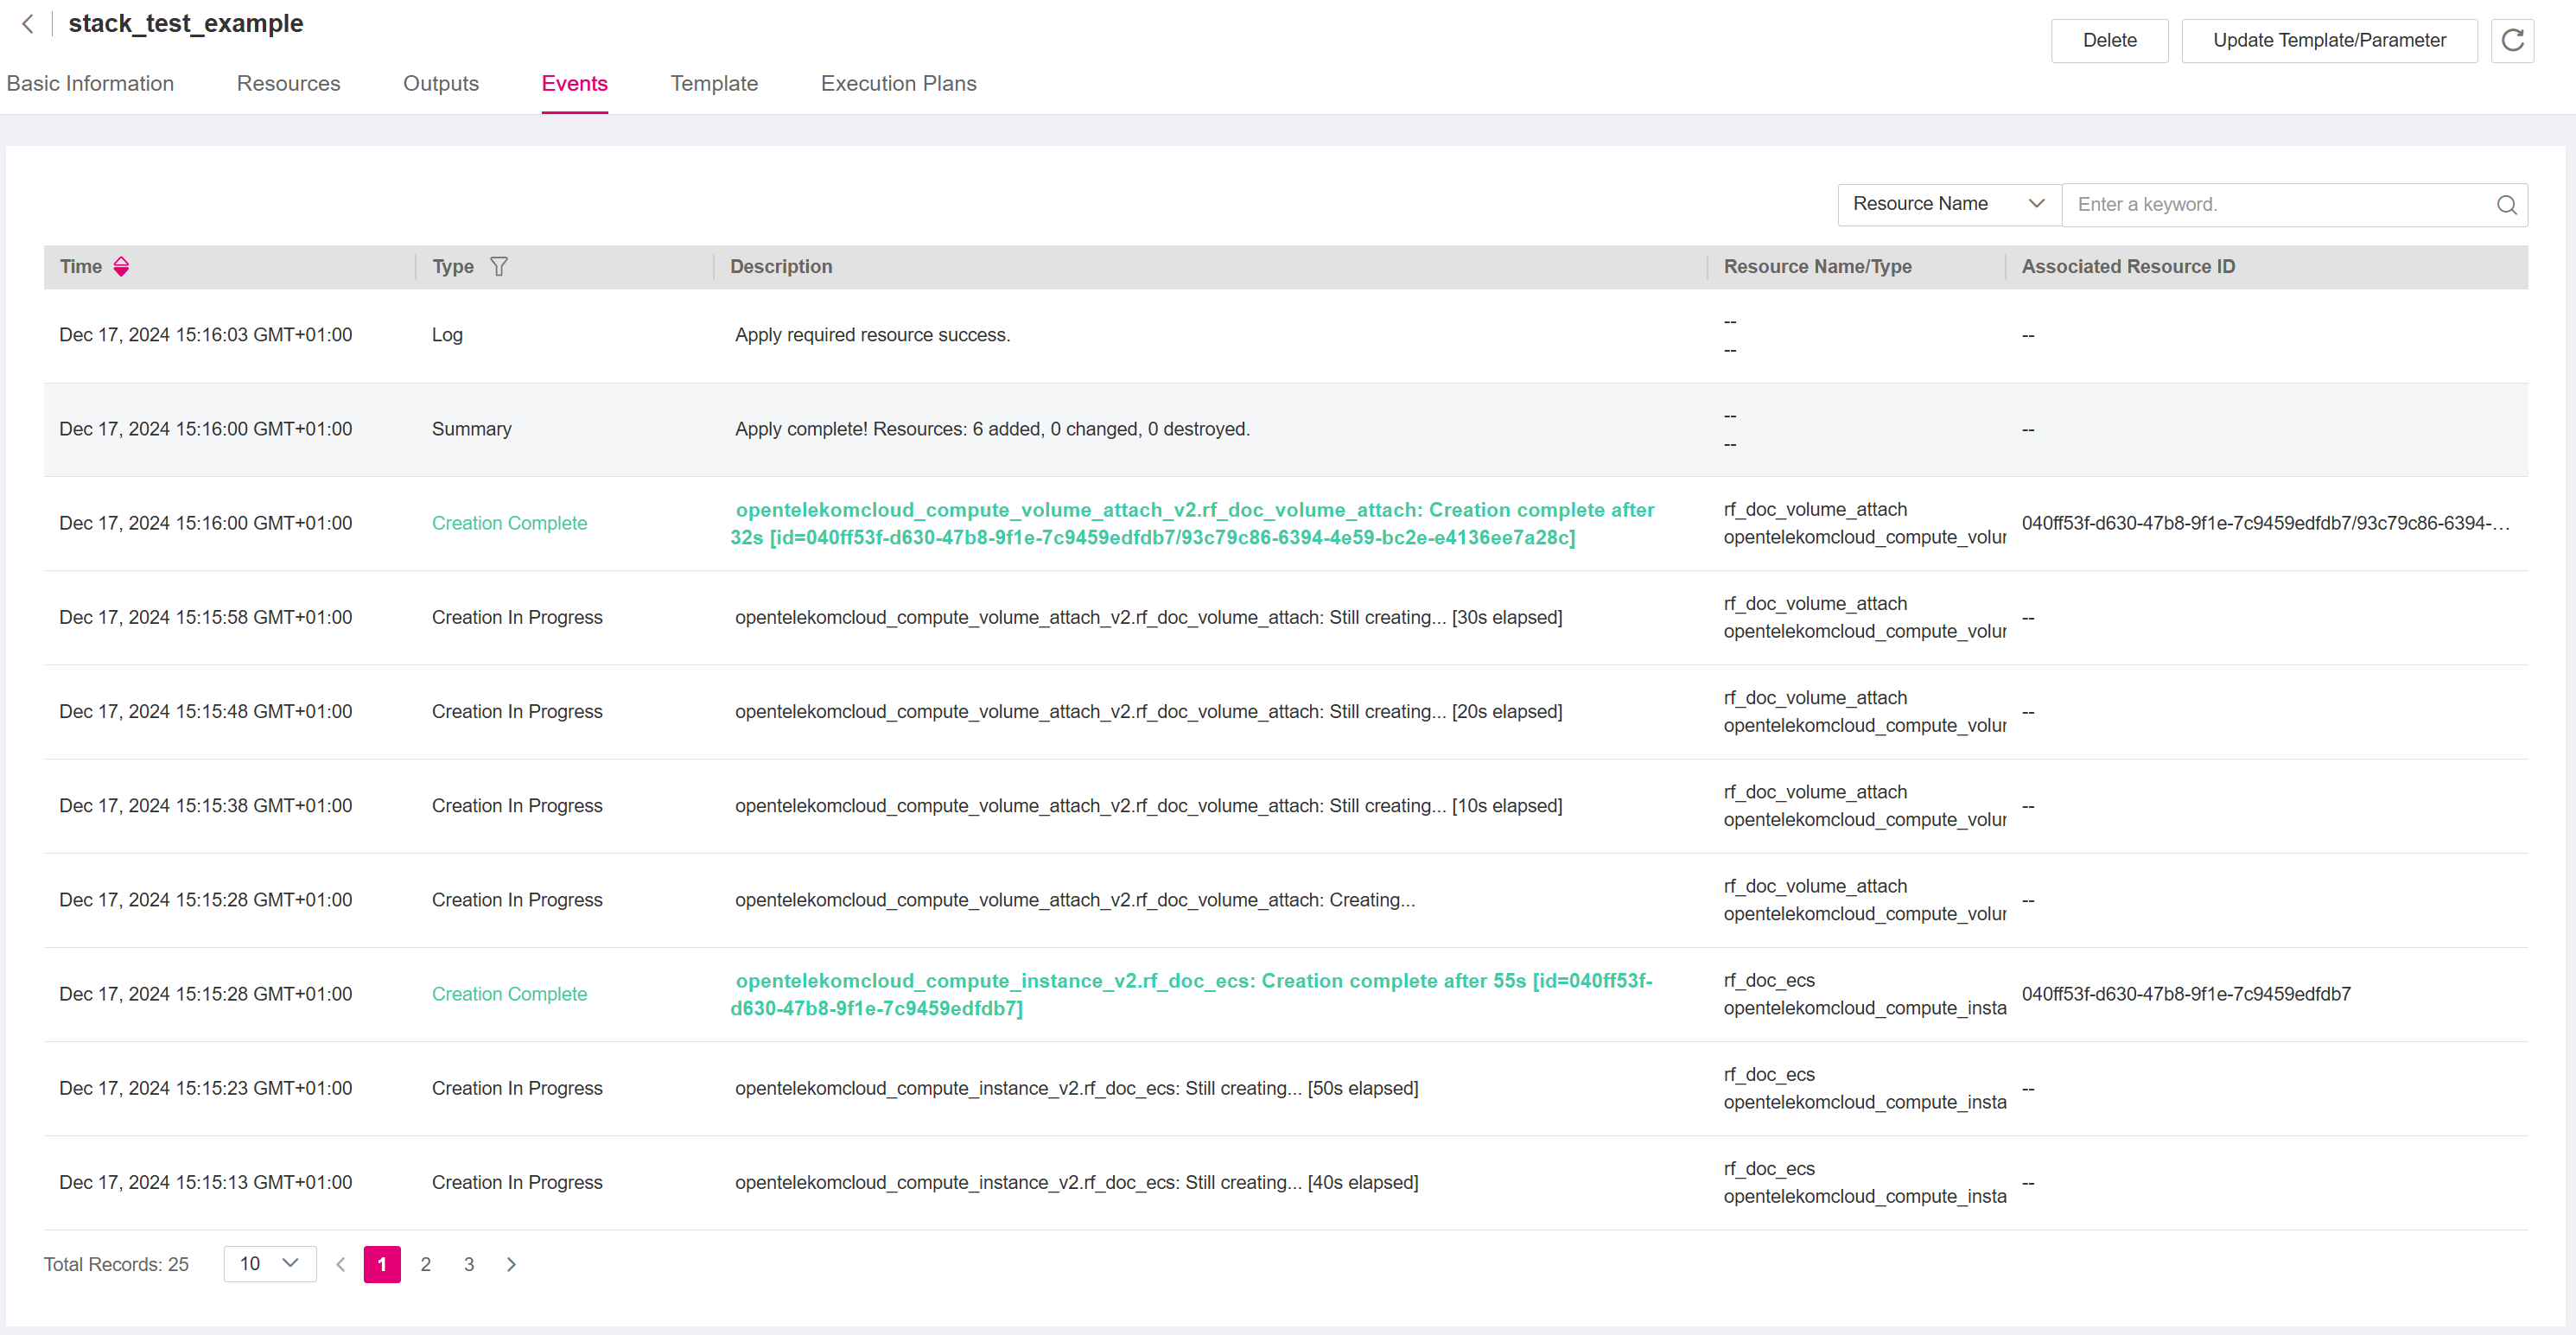Open the Template tab

[714, 83]
